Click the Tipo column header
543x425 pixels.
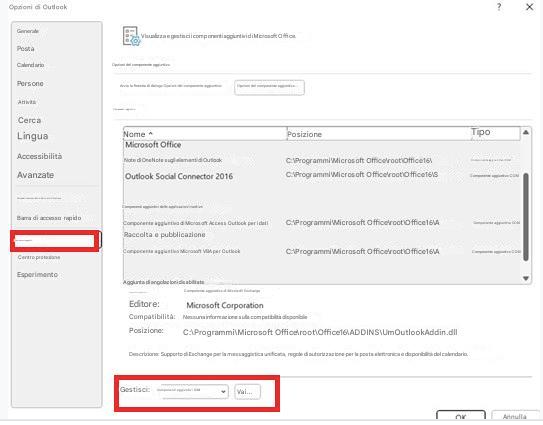coord(495,133)
